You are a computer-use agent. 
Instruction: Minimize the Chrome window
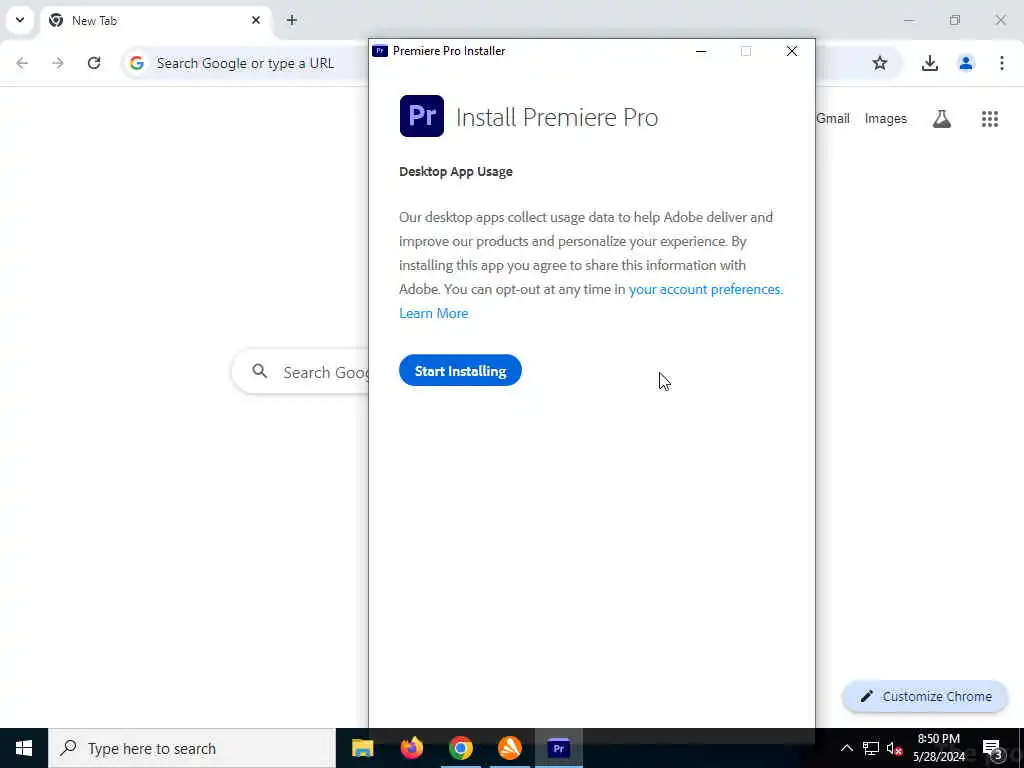pyautogui.click(x=909, y=20)
